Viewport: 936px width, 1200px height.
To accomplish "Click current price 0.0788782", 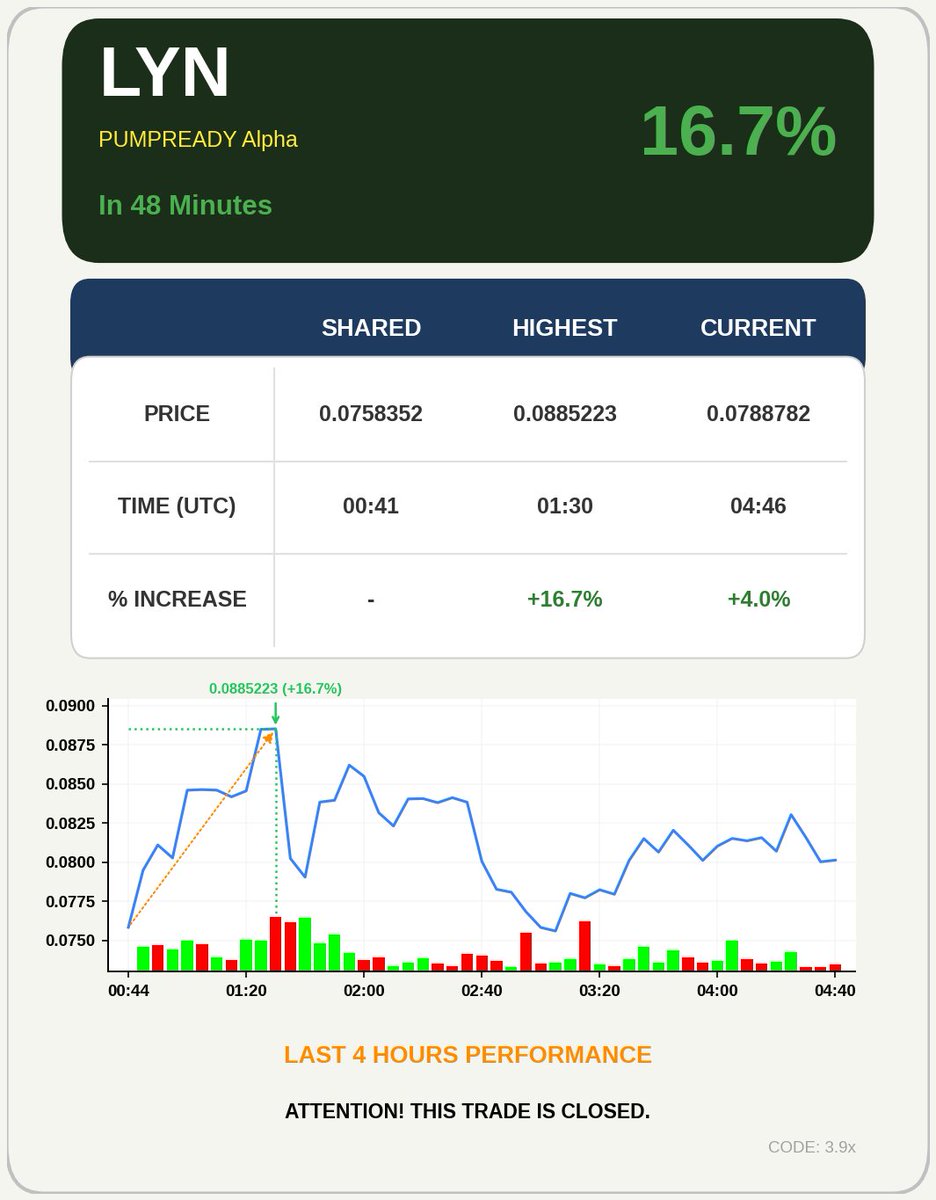I will click(758, 414).
